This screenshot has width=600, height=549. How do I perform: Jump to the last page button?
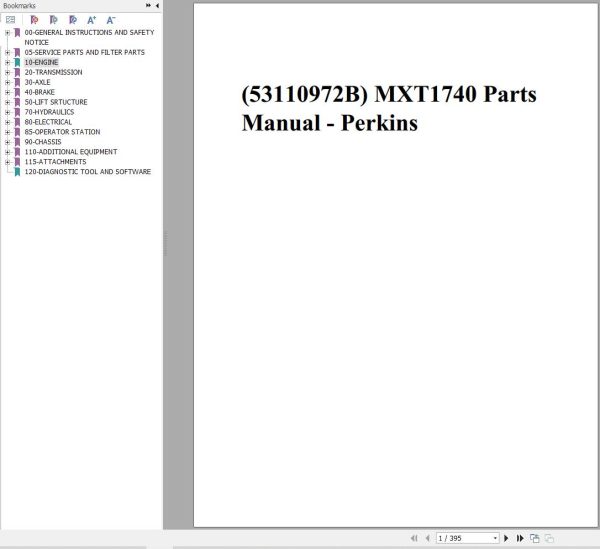pos(520,538)
